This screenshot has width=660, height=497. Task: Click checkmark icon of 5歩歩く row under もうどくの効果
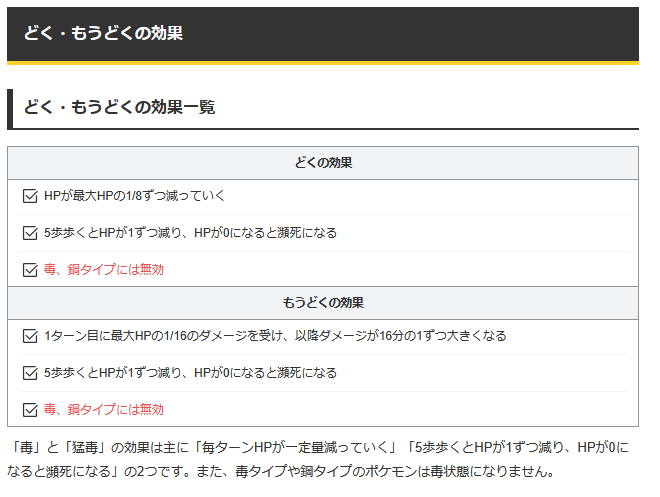tap(29, 373)
